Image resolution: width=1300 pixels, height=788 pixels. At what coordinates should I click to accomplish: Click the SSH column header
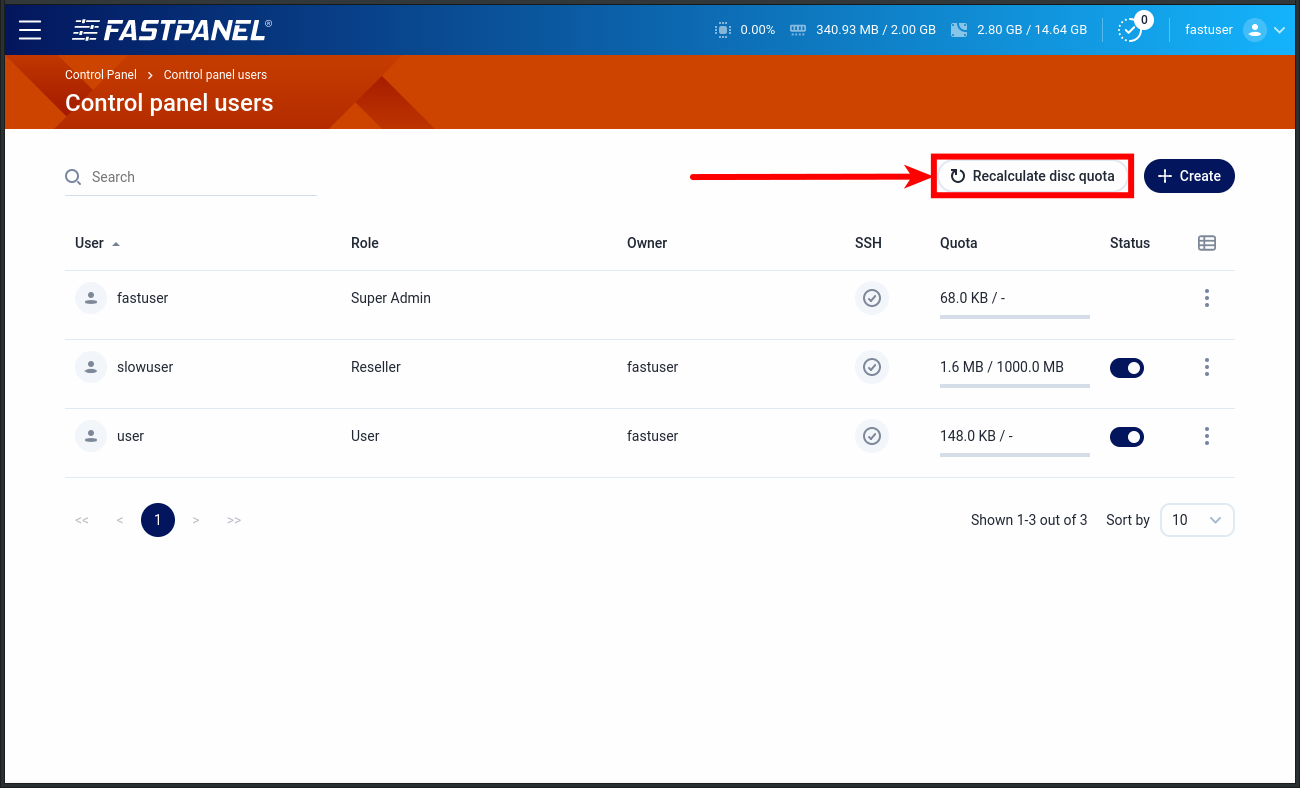pyautogui.click(x=868, y=243)
